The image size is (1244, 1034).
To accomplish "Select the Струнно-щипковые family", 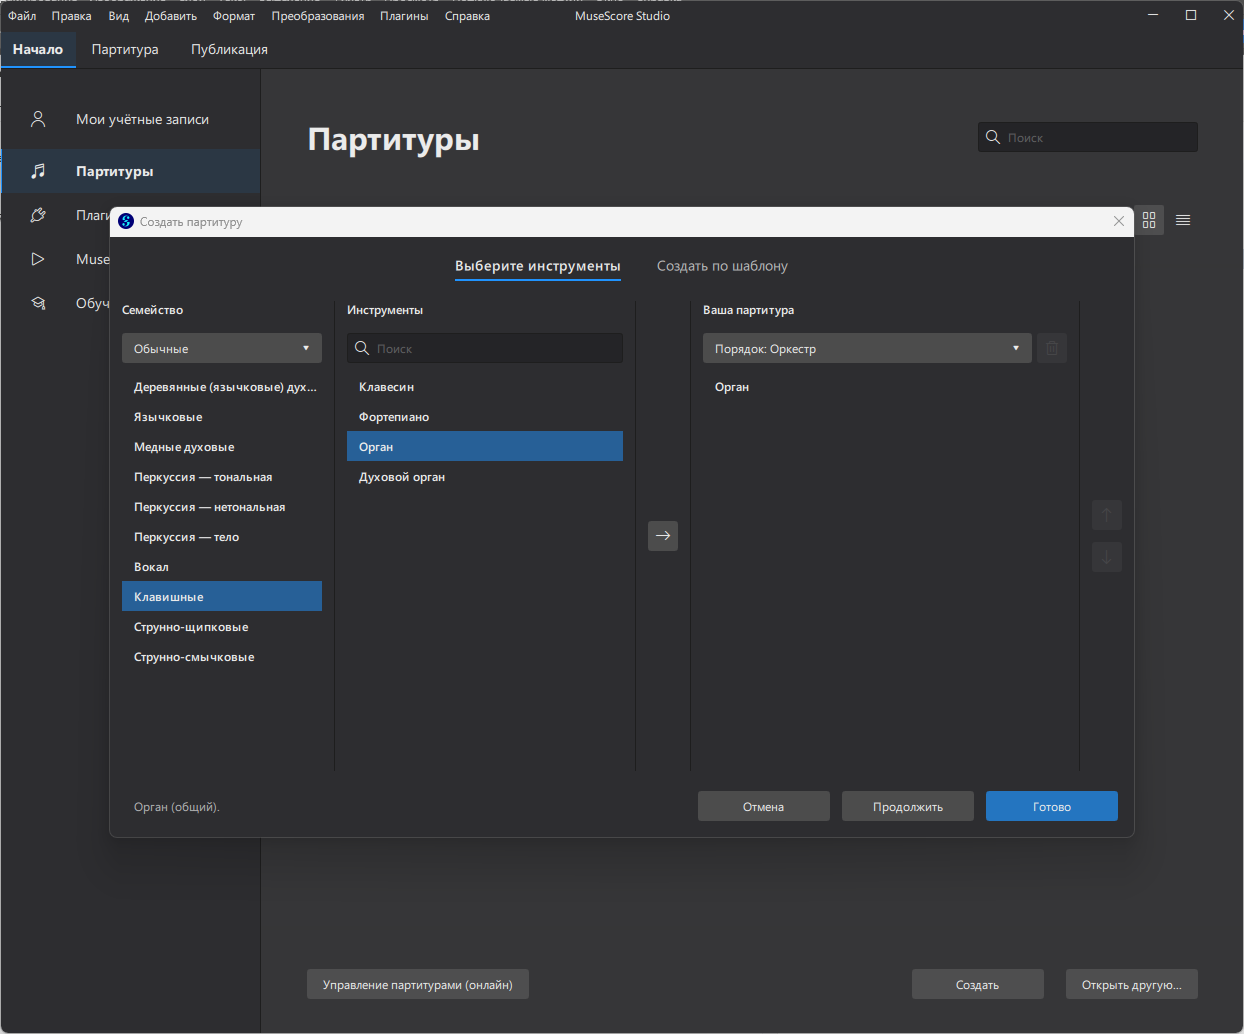I will pos(222,626).
